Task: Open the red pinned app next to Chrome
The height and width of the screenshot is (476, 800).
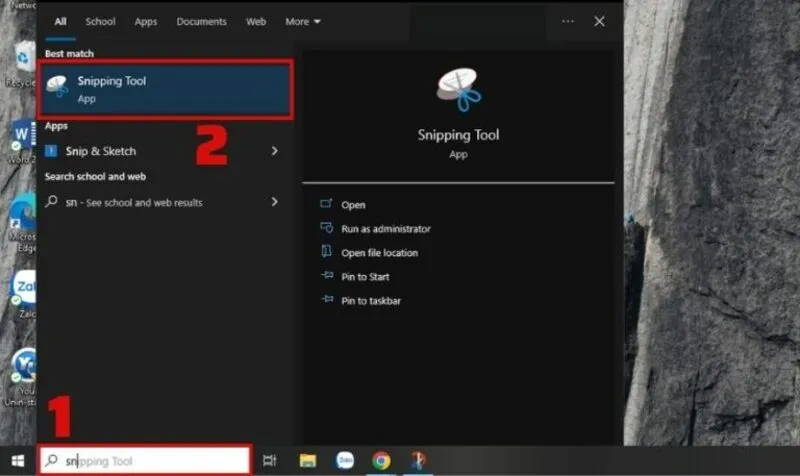Action: pos(418,461)
